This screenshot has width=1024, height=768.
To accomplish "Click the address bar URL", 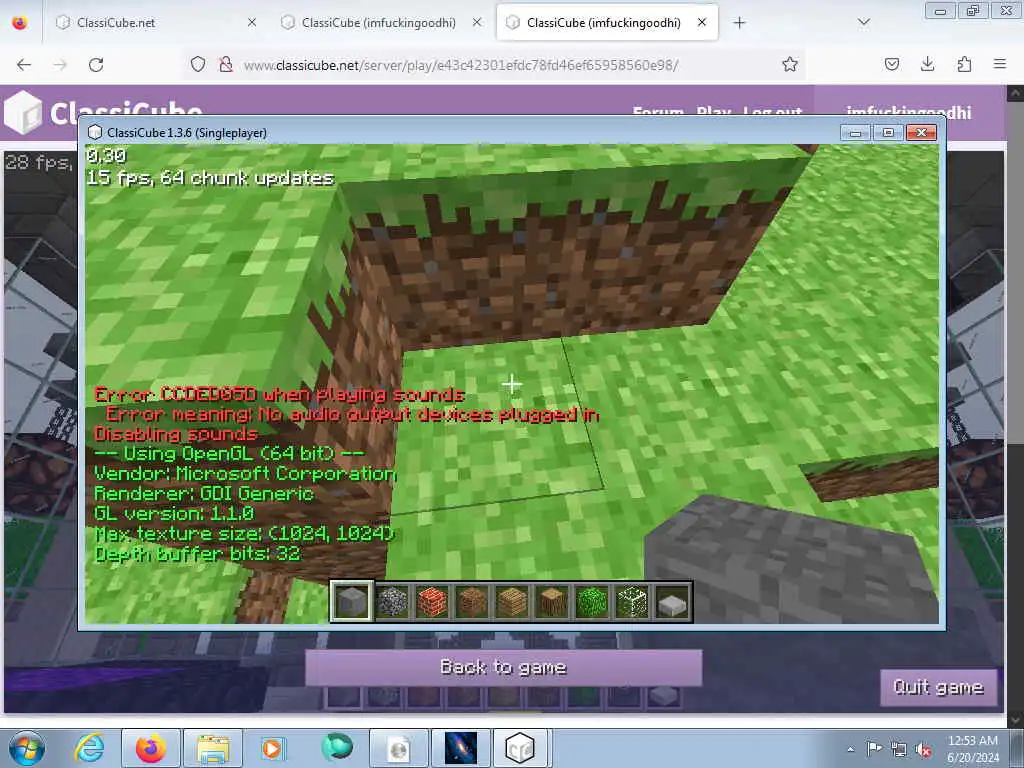I will click(x=461, y=65).
